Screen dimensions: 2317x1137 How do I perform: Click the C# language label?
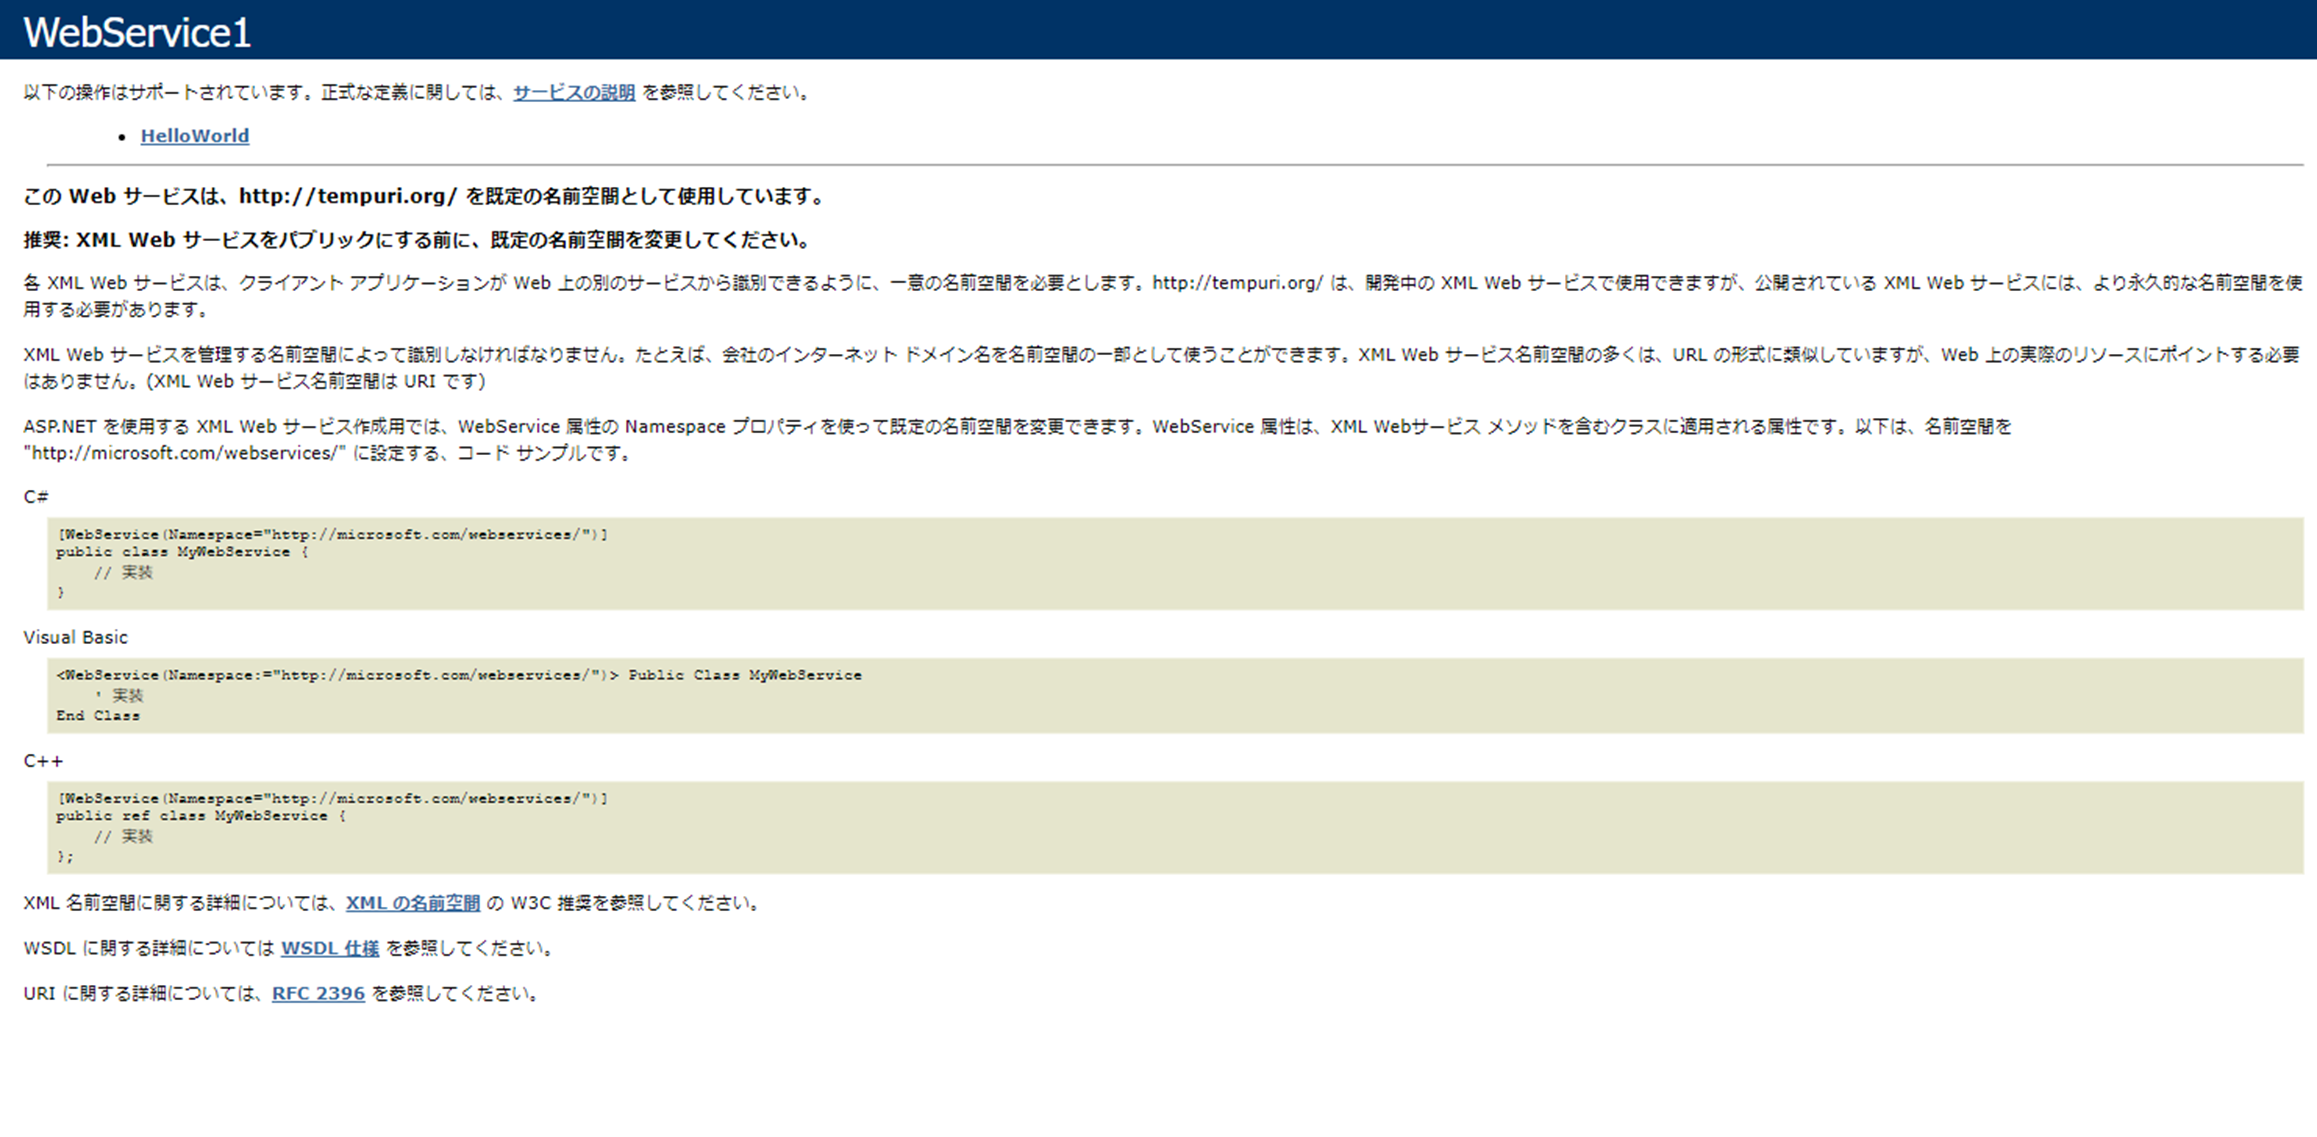pyautogui.click(x=36, y=497)
